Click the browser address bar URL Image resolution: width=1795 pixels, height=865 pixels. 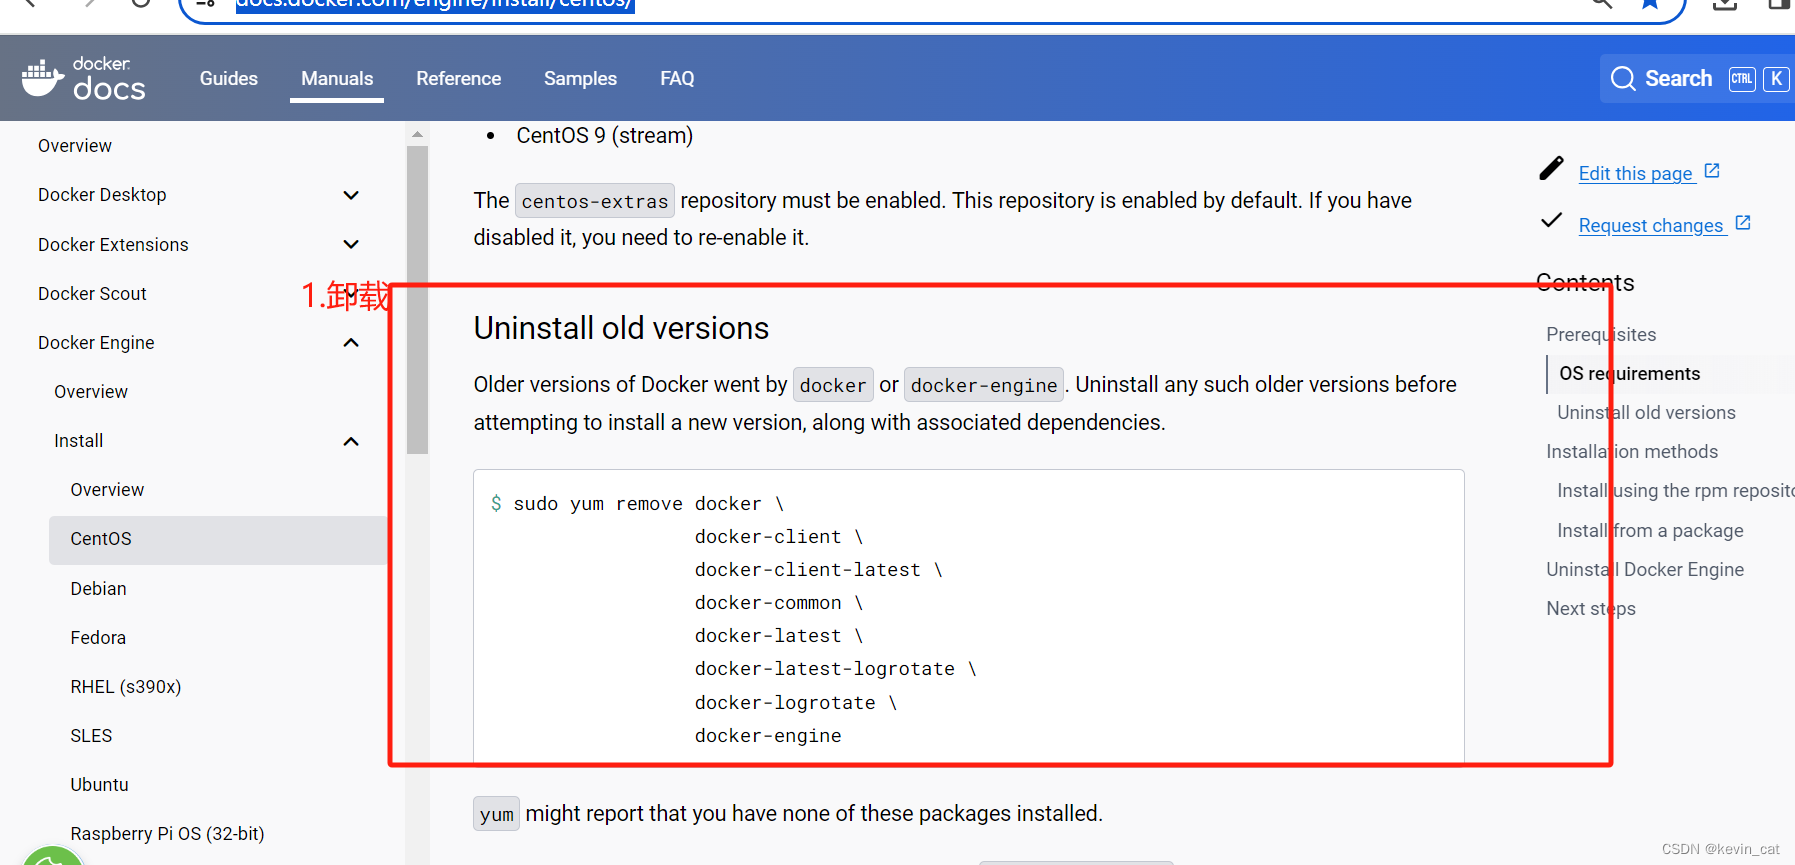434,4
